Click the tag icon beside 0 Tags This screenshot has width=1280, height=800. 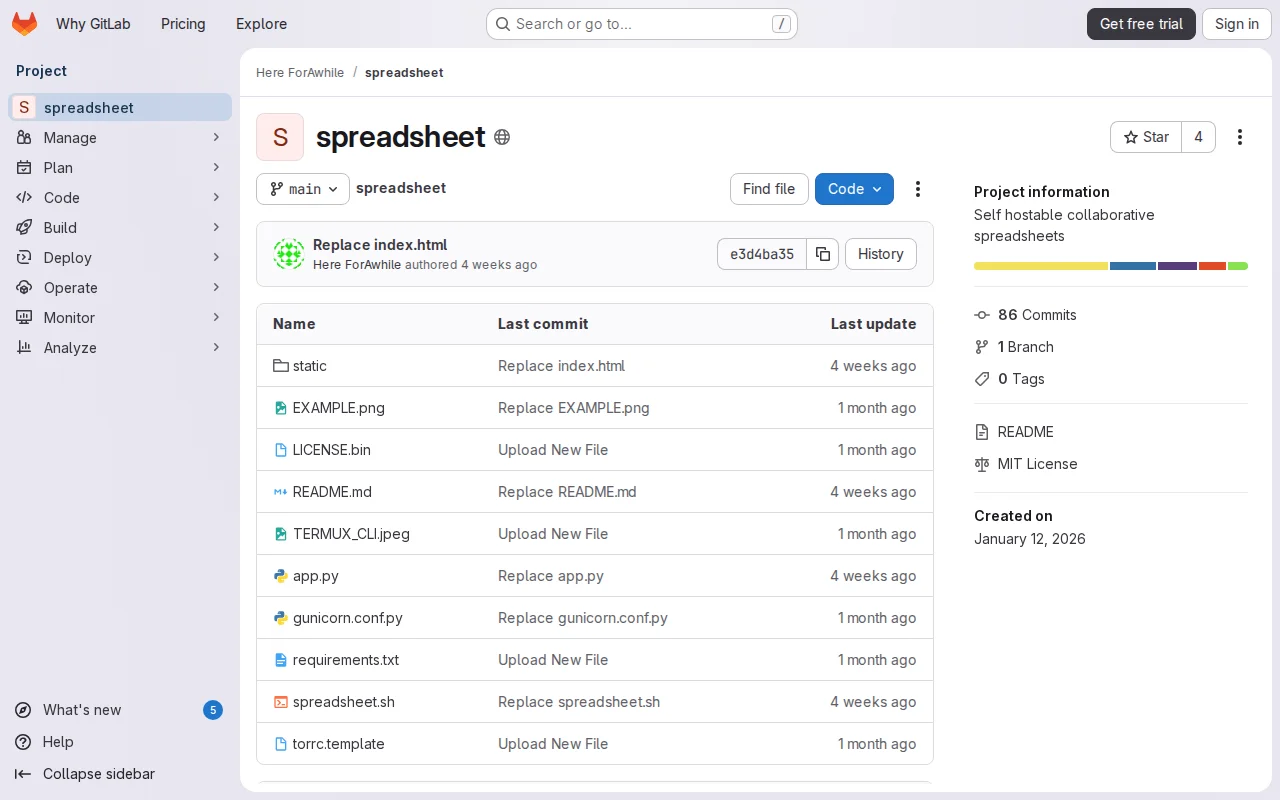point(982,379)
